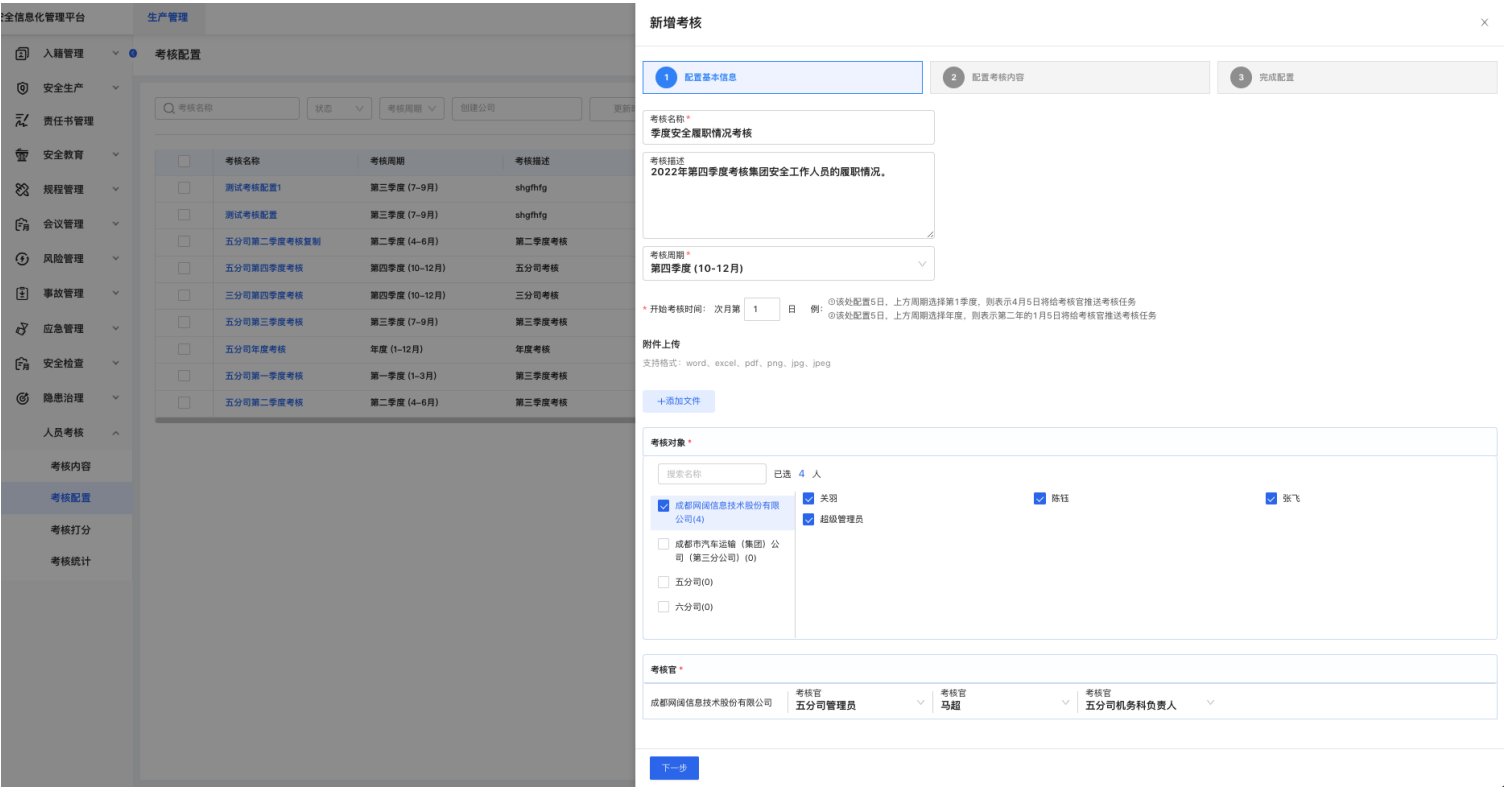Check the 五分司(0) company checkbox

tap(663, 582)
